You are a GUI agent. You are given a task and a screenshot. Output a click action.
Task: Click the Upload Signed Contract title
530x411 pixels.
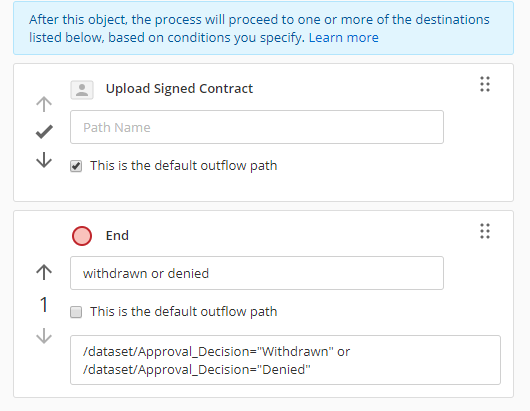(x=179, y=89)
